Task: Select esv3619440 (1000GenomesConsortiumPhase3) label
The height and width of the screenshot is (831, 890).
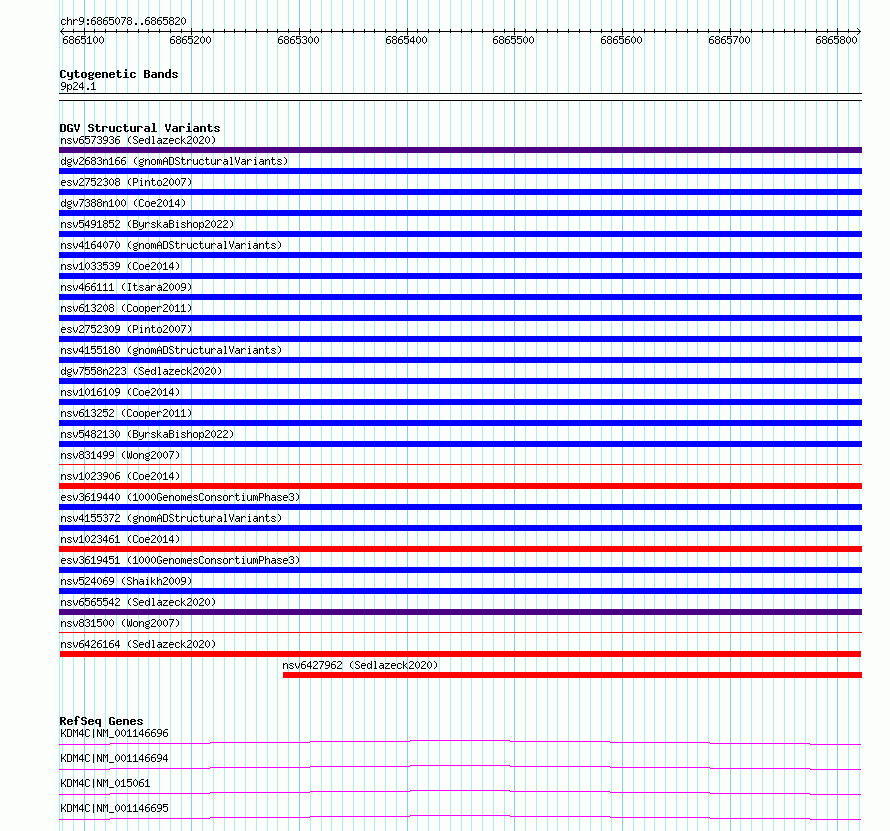Action: 180,497
